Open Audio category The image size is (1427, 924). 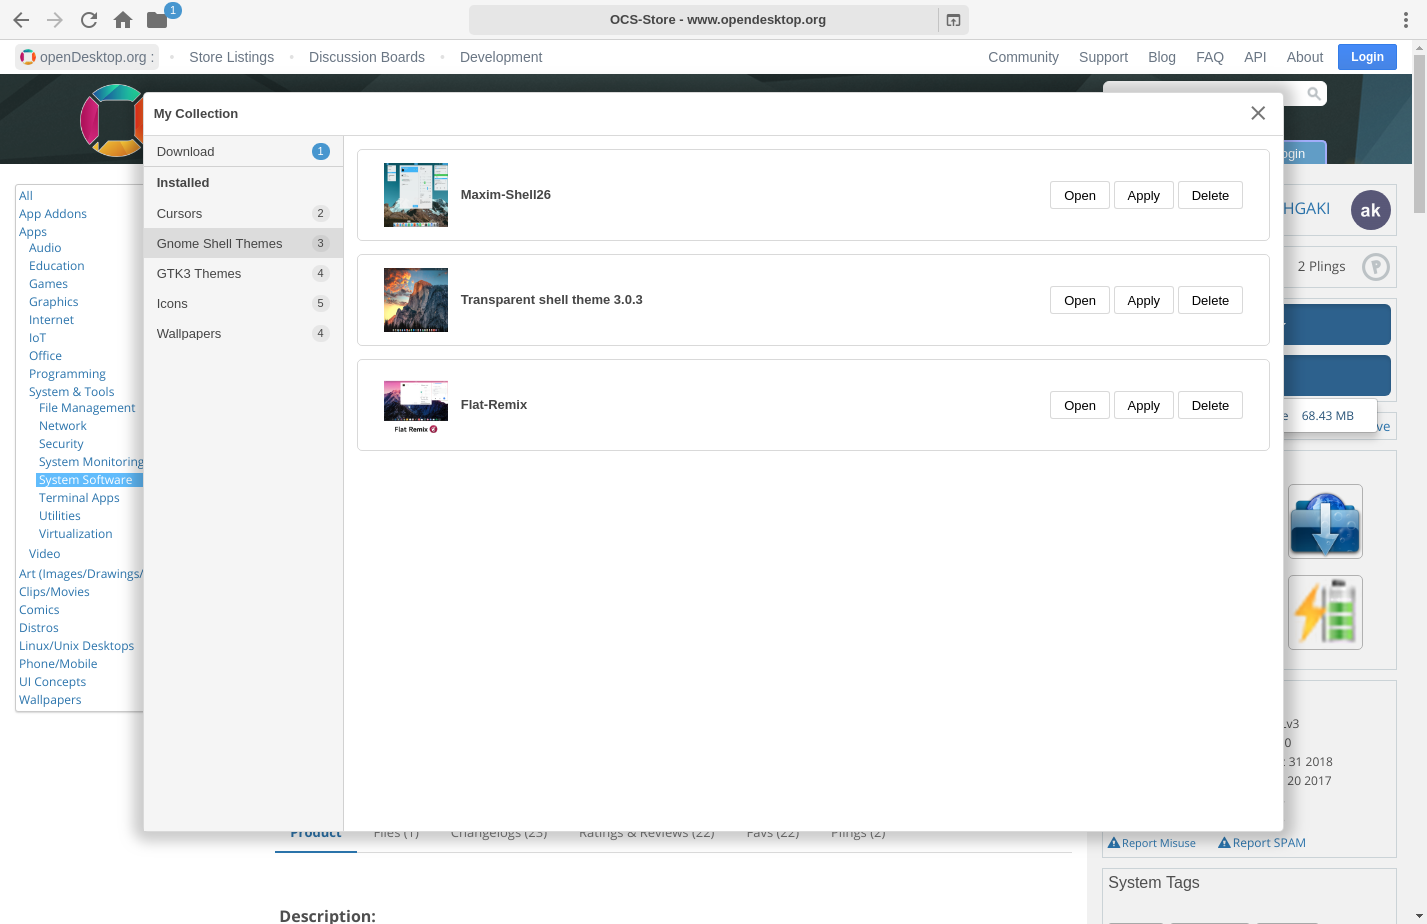point(45,248)
